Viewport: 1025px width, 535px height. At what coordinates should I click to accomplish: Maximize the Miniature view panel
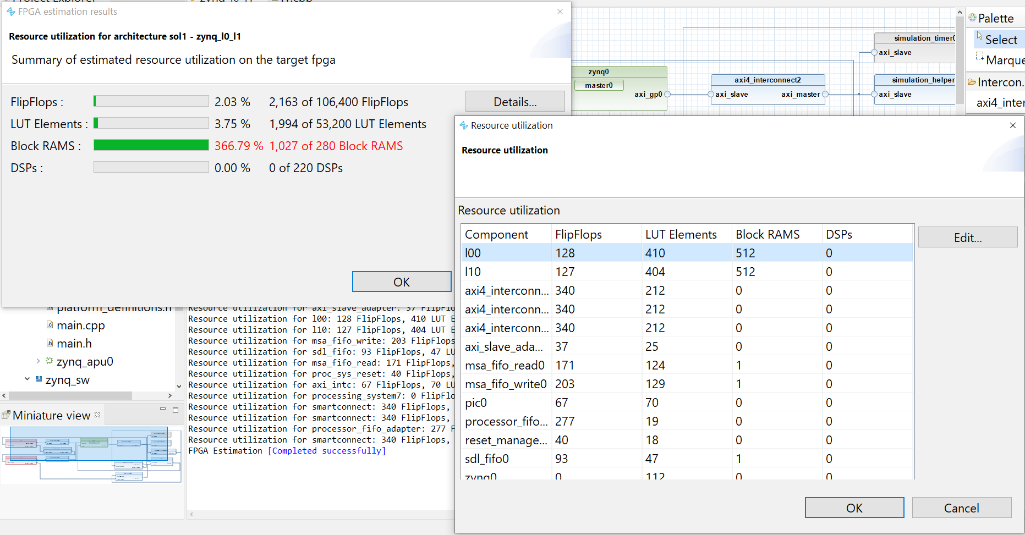point(175,409)
